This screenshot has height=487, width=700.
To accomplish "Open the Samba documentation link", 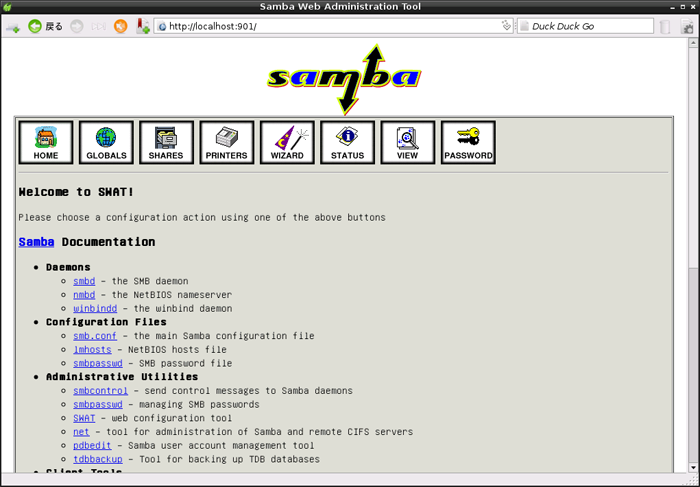I will click(x=36, y=242).
